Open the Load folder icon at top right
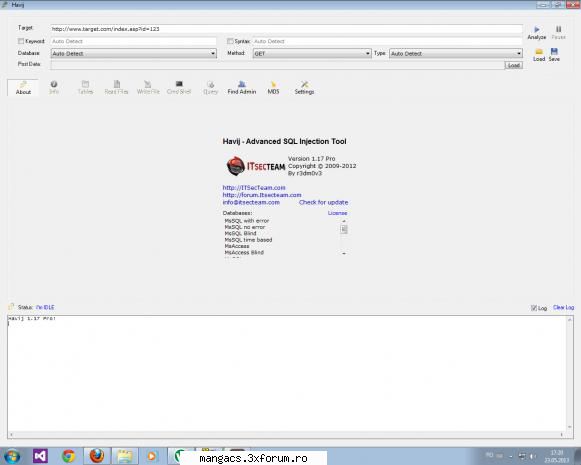The height and width of the screenshot is (465, 581). click(539, 52)
